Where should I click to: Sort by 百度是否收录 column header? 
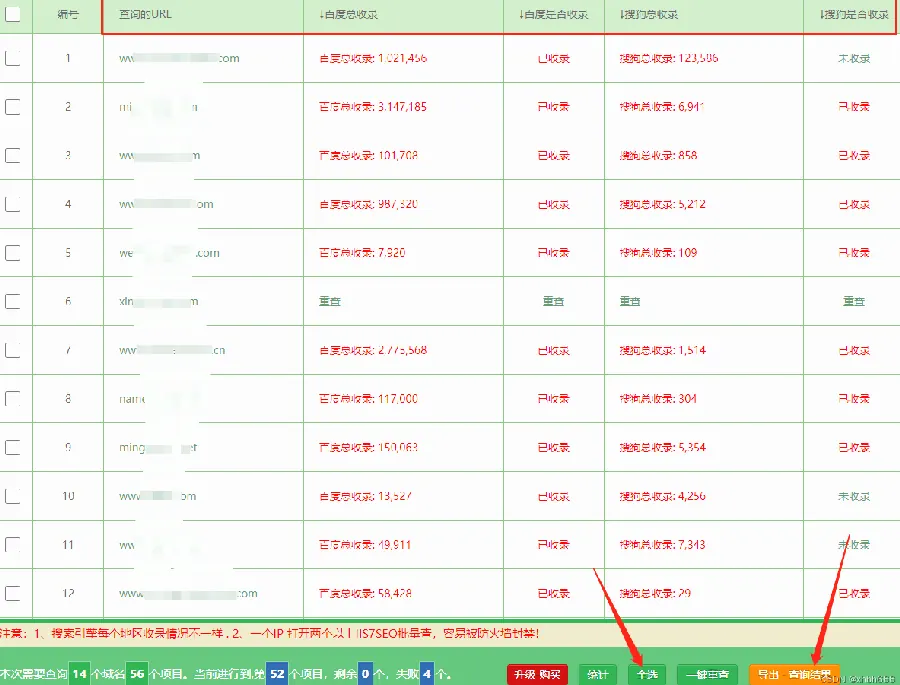[553, 14]
